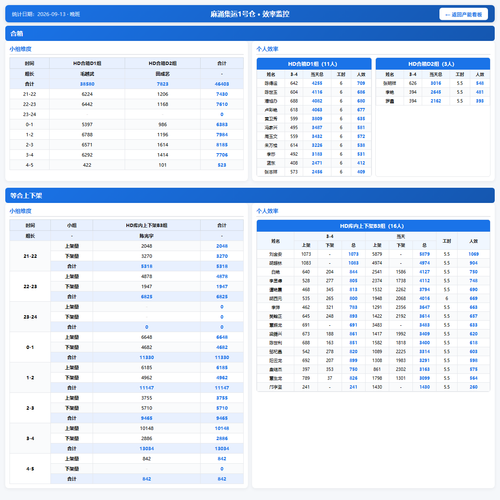500x500 pixels.
Task: Click the 1206 cell in 合箱 table
Action: 162,94
